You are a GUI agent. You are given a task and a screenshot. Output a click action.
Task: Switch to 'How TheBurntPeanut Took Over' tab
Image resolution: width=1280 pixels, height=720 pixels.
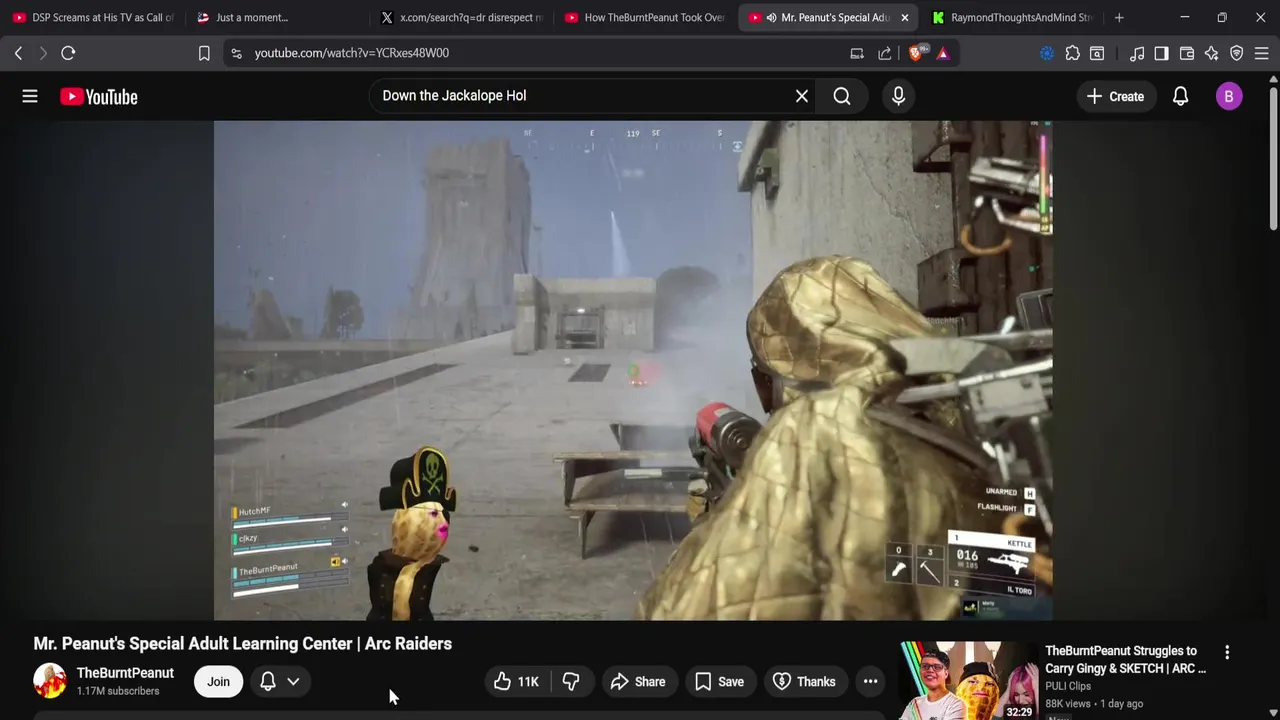(x=644, y=17)
